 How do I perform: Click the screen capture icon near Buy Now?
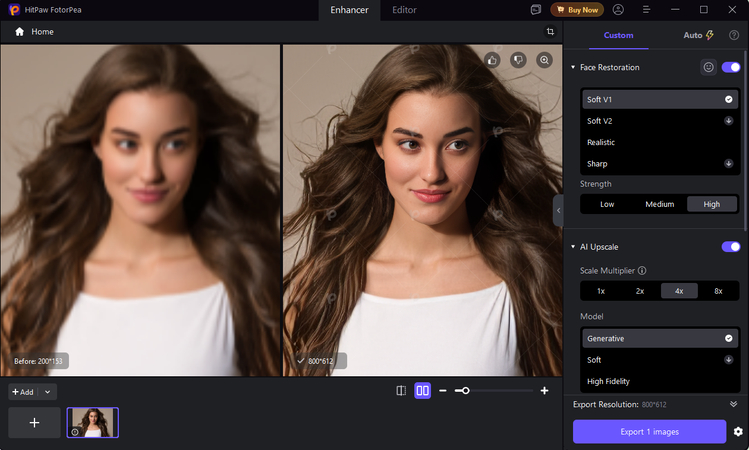(x=536, y=10)
